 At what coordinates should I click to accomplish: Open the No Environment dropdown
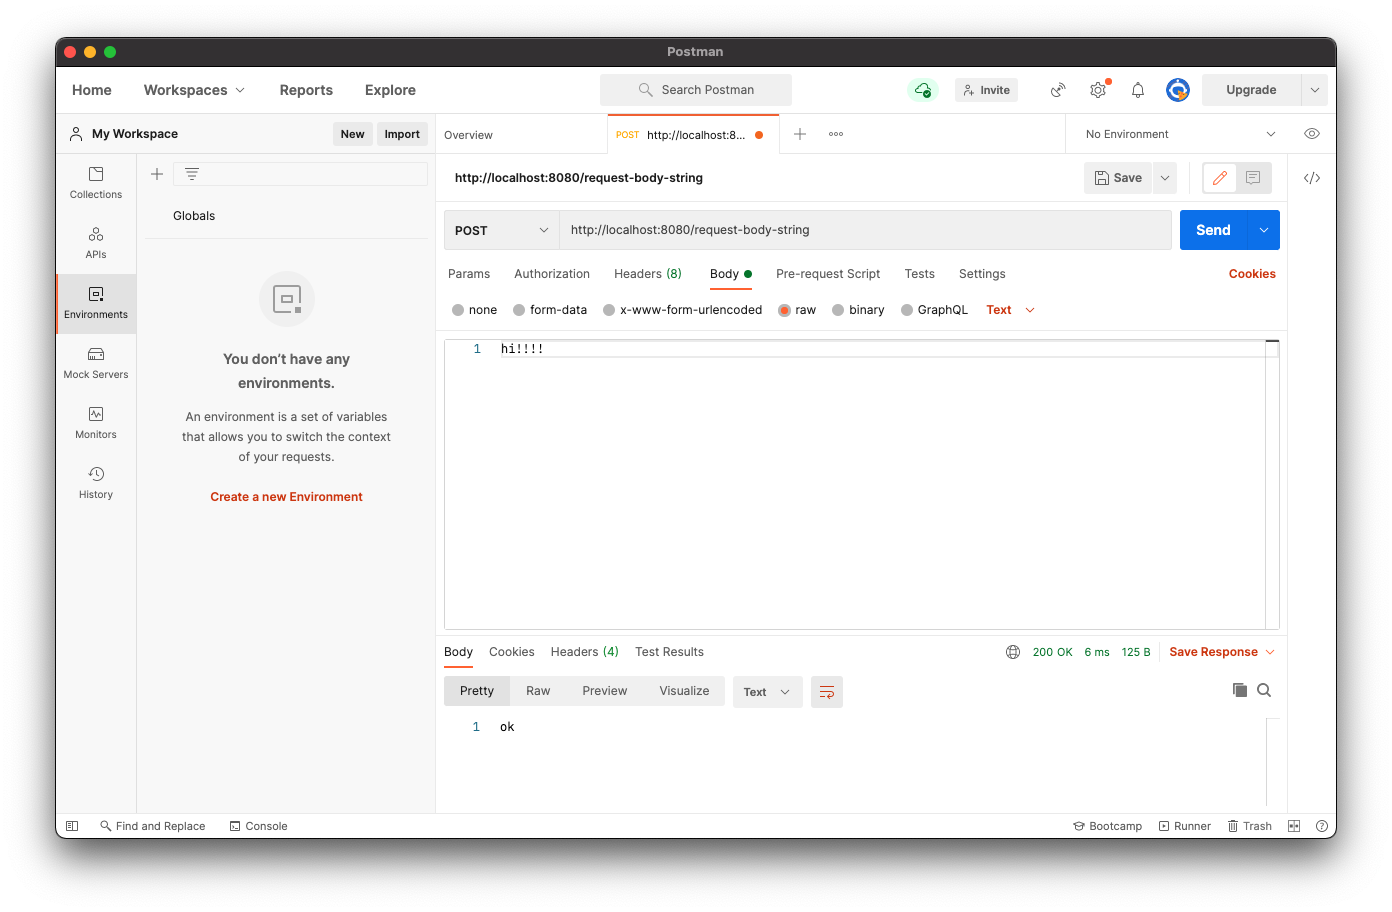(1180, 134)
